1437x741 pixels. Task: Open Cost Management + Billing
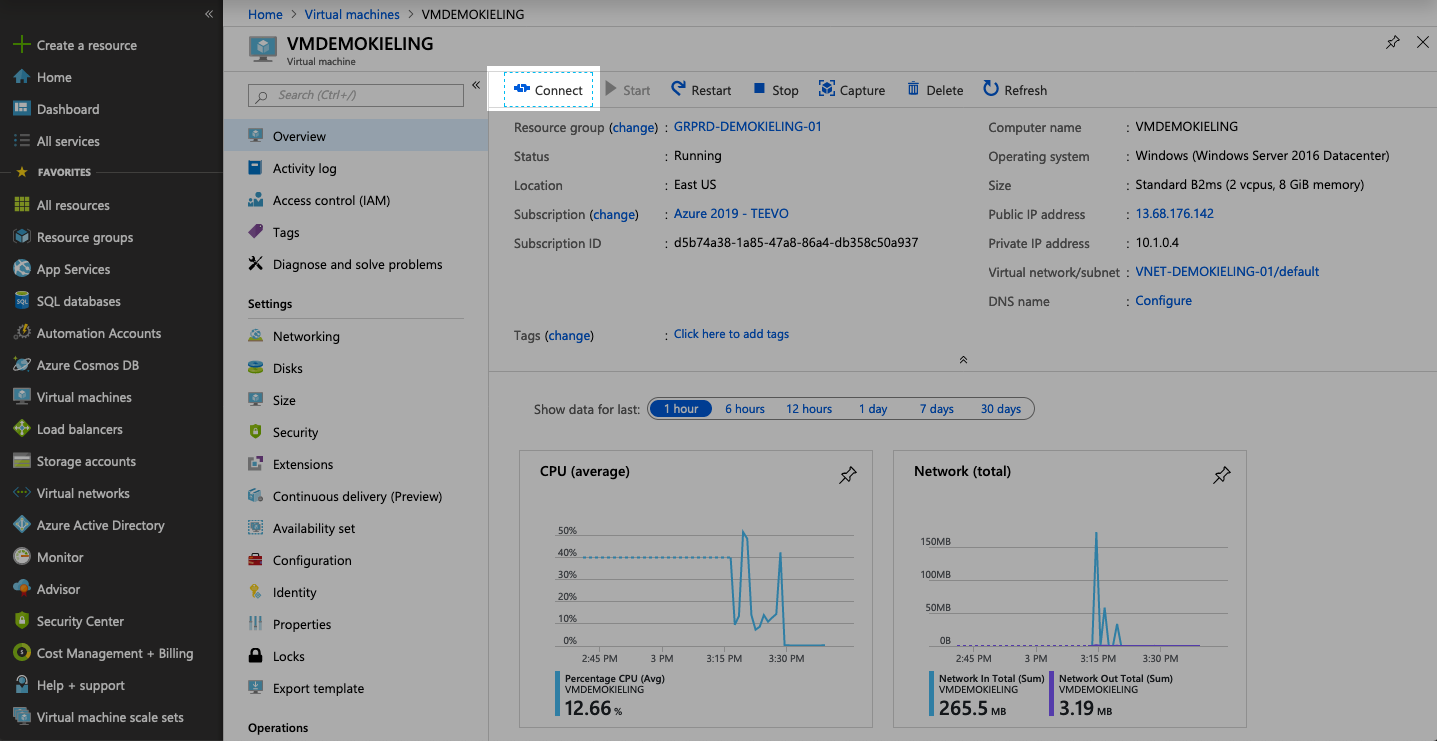click(x=115, y=653)
